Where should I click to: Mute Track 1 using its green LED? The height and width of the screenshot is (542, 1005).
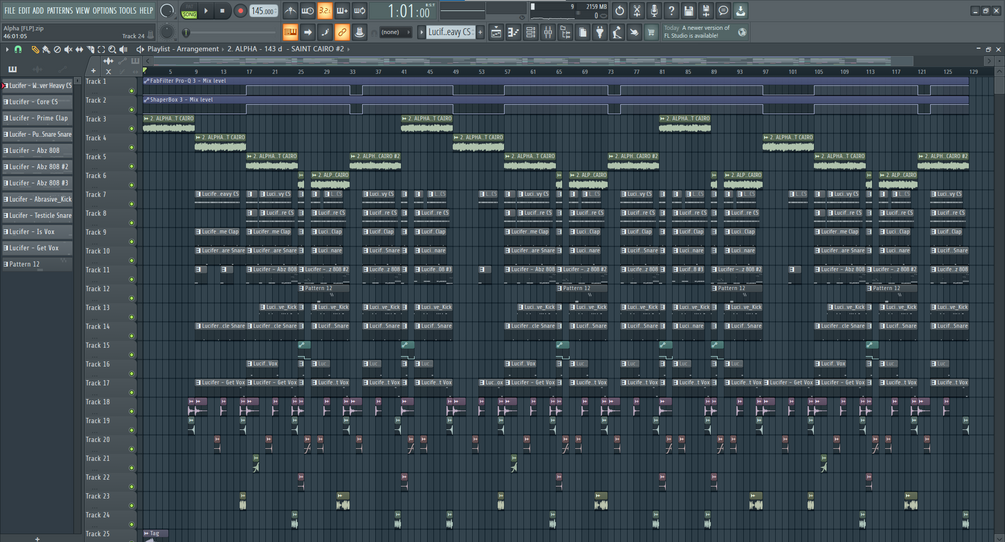(132, 91)
